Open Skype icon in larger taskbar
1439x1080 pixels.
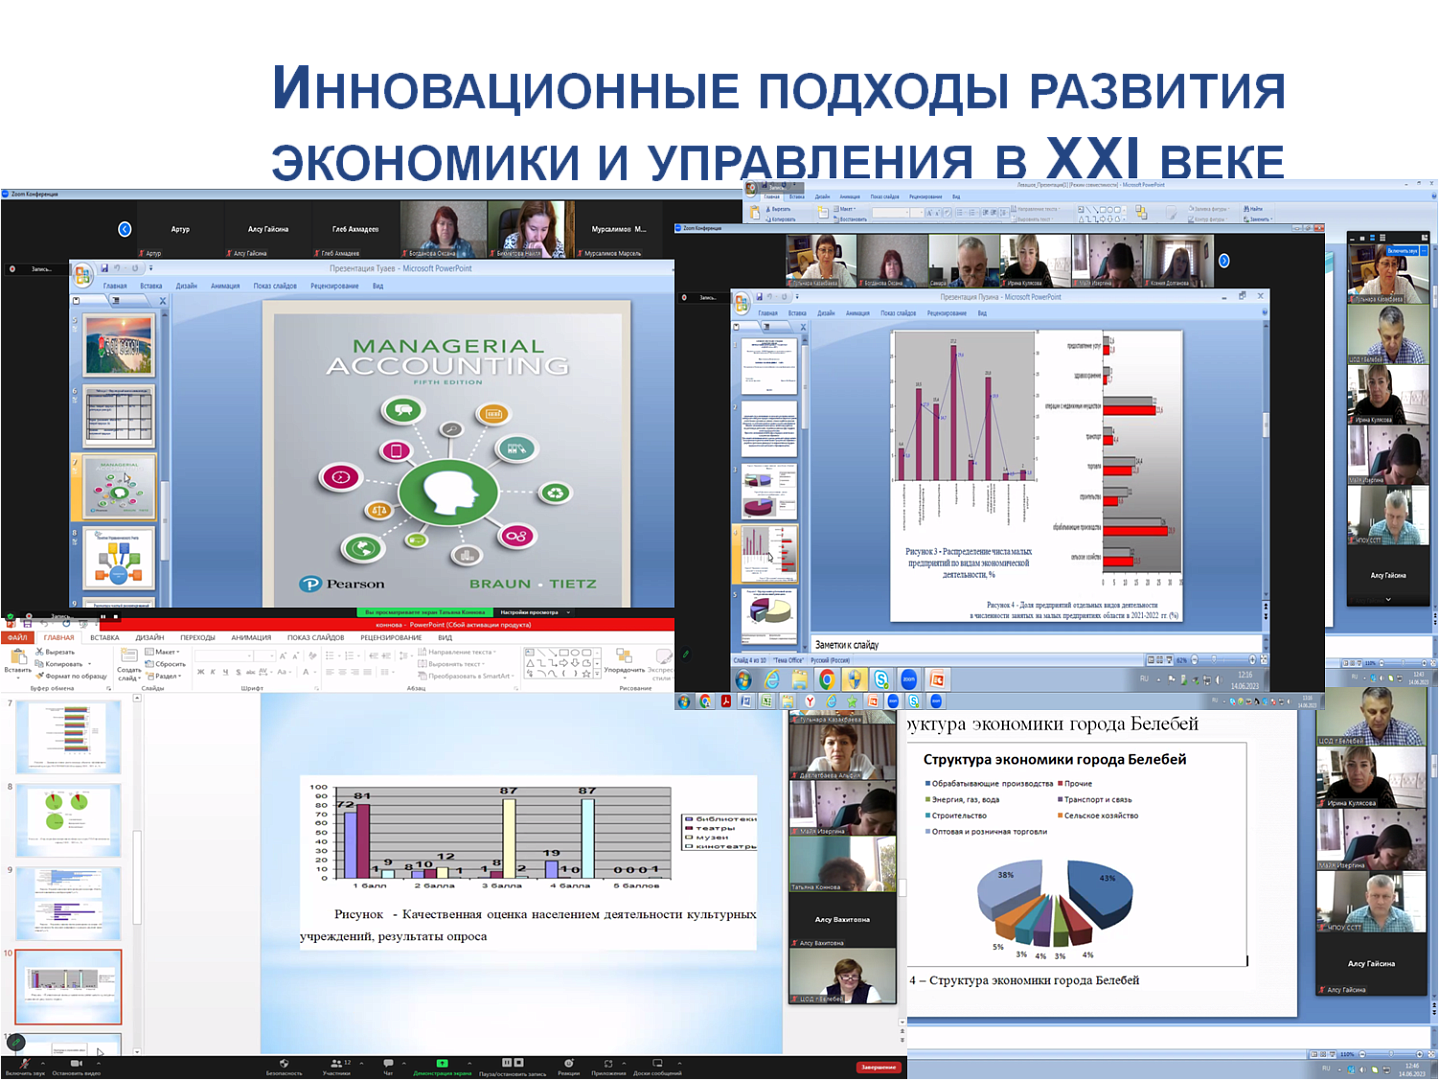click(881, 680)
